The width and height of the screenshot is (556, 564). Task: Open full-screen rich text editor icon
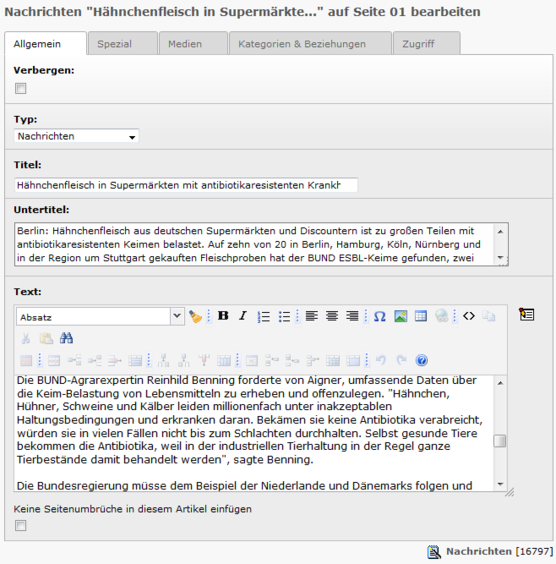point(527,314)
